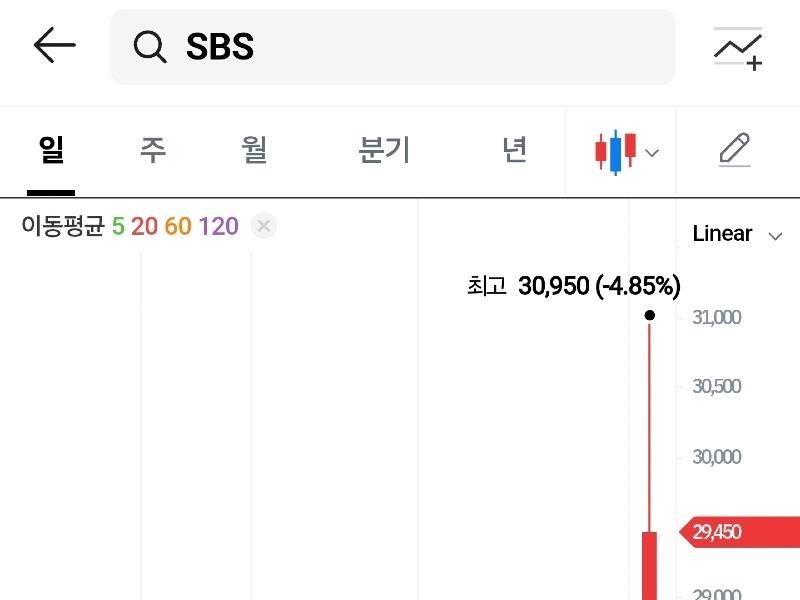Open the add comparison chart icon

coord(738,47)
